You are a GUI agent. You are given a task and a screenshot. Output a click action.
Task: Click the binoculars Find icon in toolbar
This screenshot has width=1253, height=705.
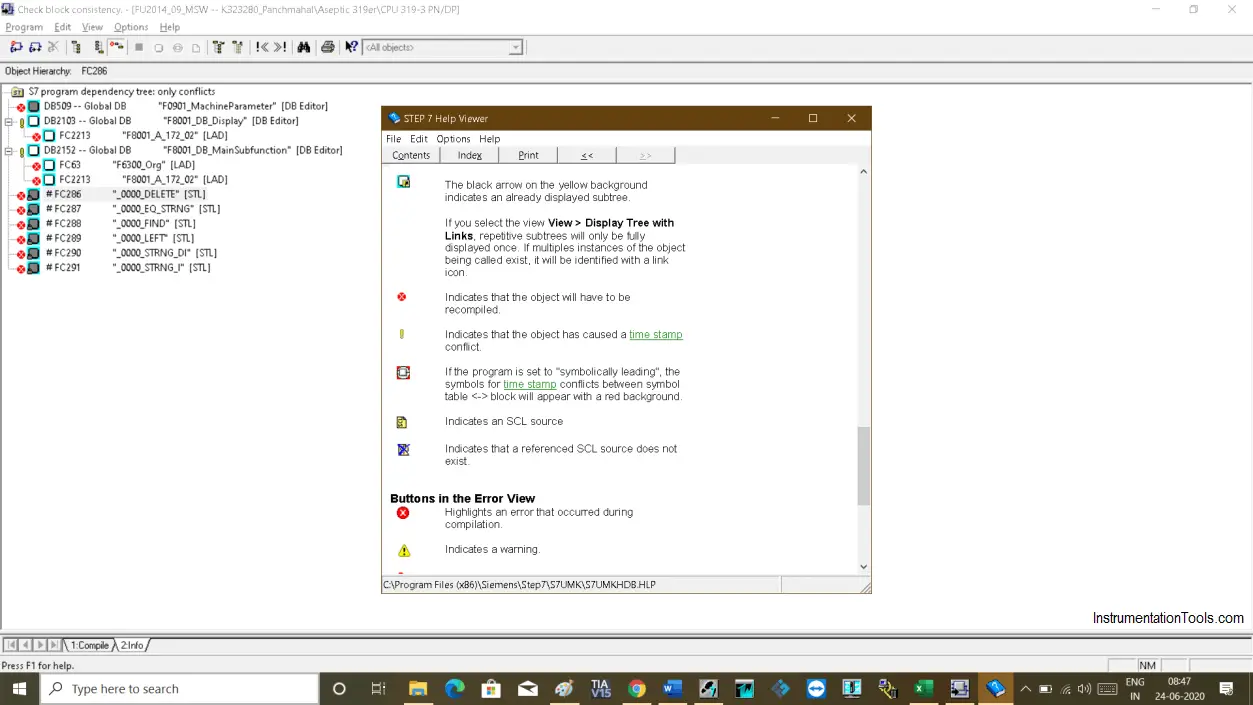[303, 47]
